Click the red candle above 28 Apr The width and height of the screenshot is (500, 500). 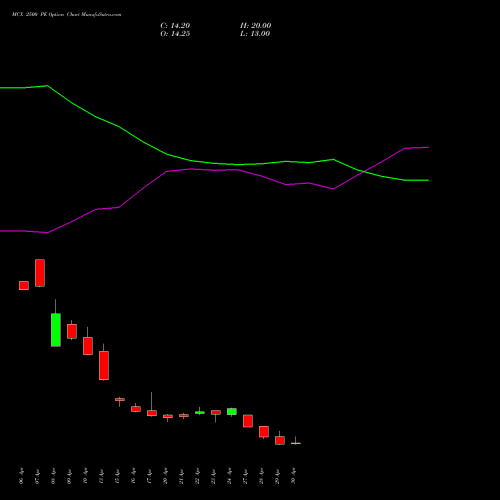coord(264,432)
